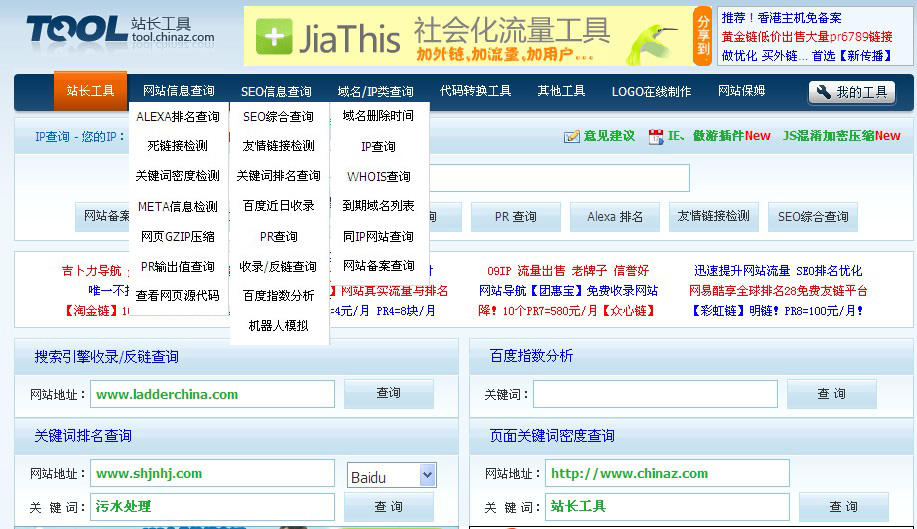
Task: Select 友情链接检测 dropdown menu entry
Action: (278, 146)
